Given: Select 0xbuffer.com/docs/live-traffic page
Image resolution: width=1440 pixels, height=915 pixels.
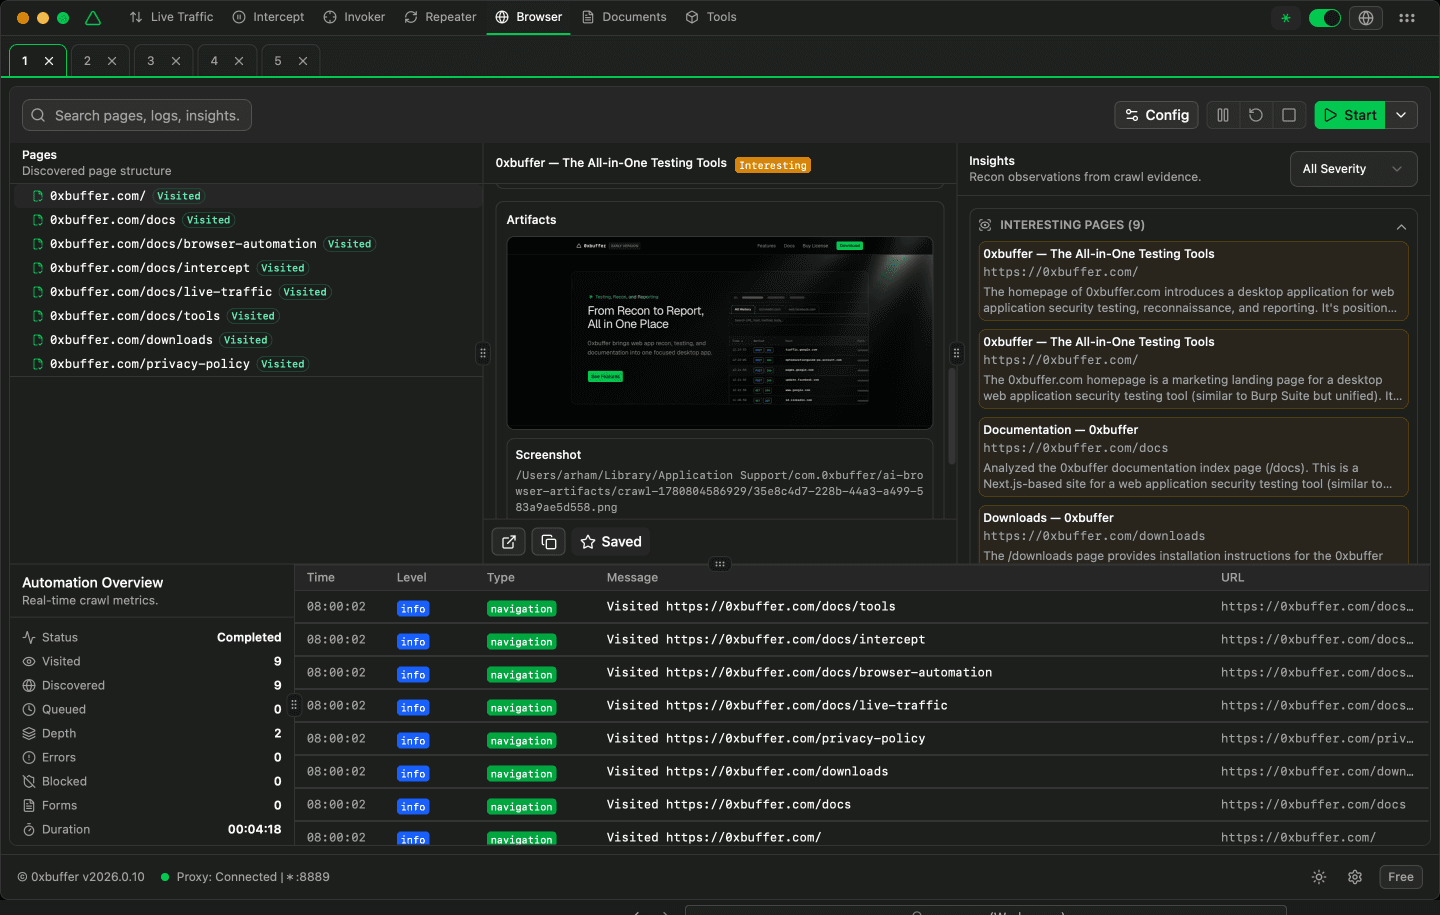Looking at the screenshot, I should pos(246,292).
